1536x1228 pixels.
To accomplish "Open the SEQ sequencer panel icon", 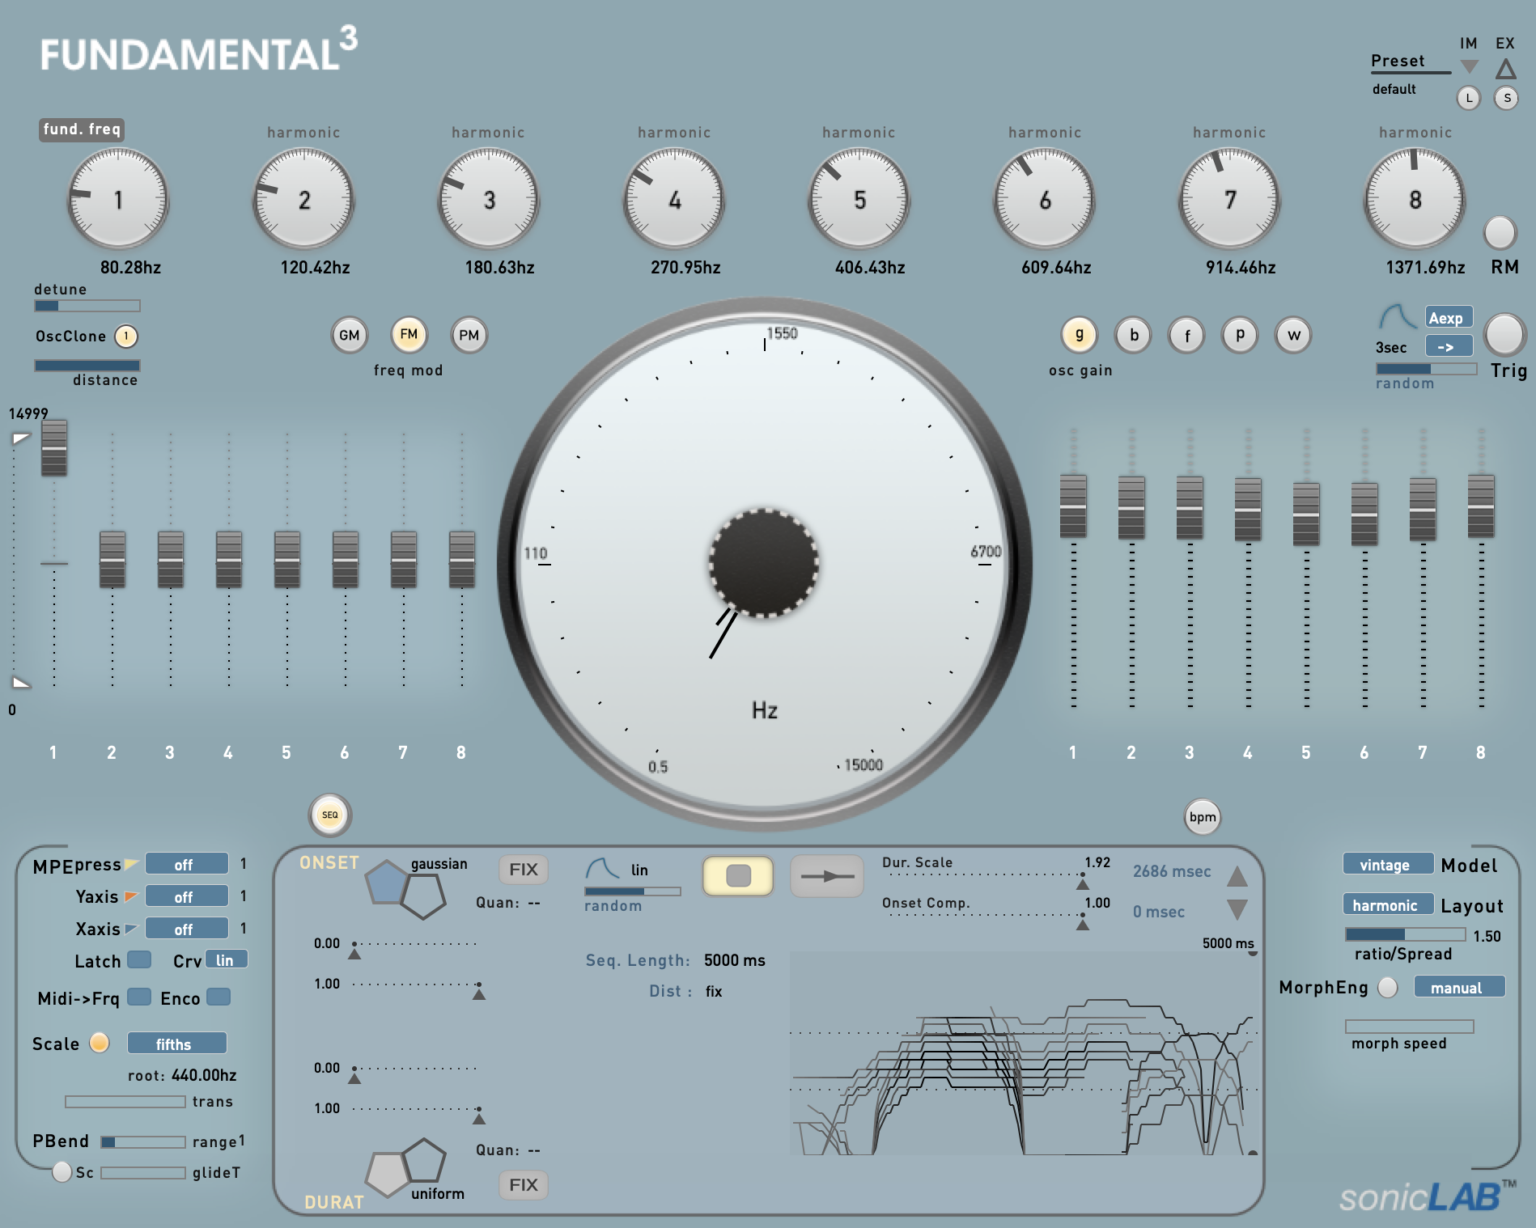I will click(330, 815).
